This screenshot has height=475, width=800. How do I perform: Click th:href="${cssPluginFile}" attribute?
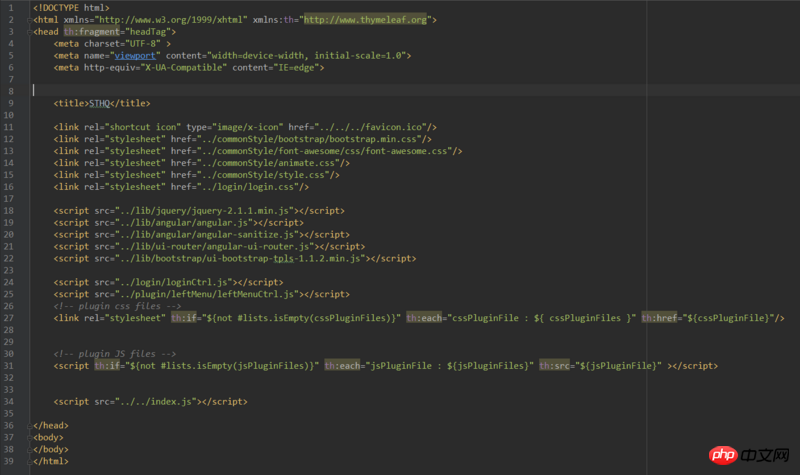(710, 318)
